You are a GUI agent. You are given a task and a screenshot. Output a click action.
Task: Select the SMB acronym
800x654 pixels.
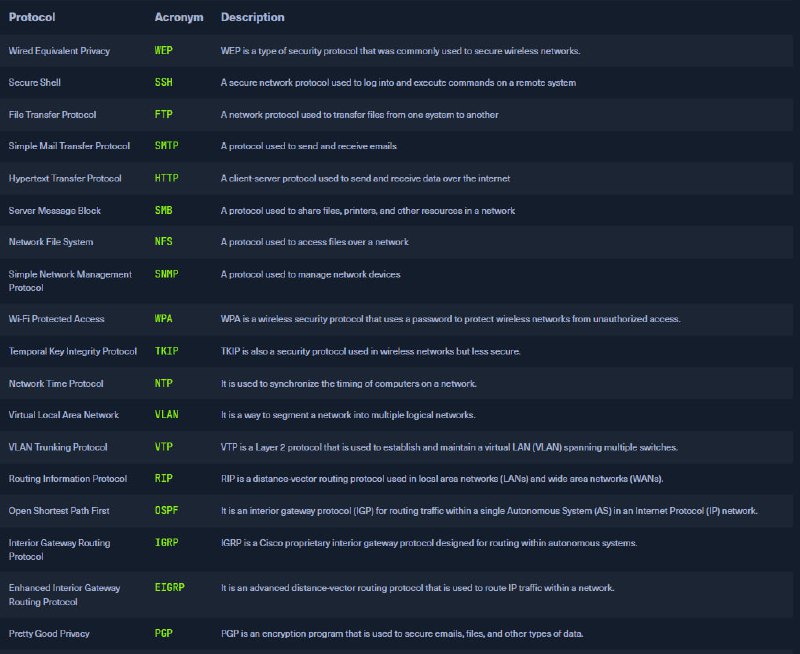pyautogui.click(x=163, y=210)
